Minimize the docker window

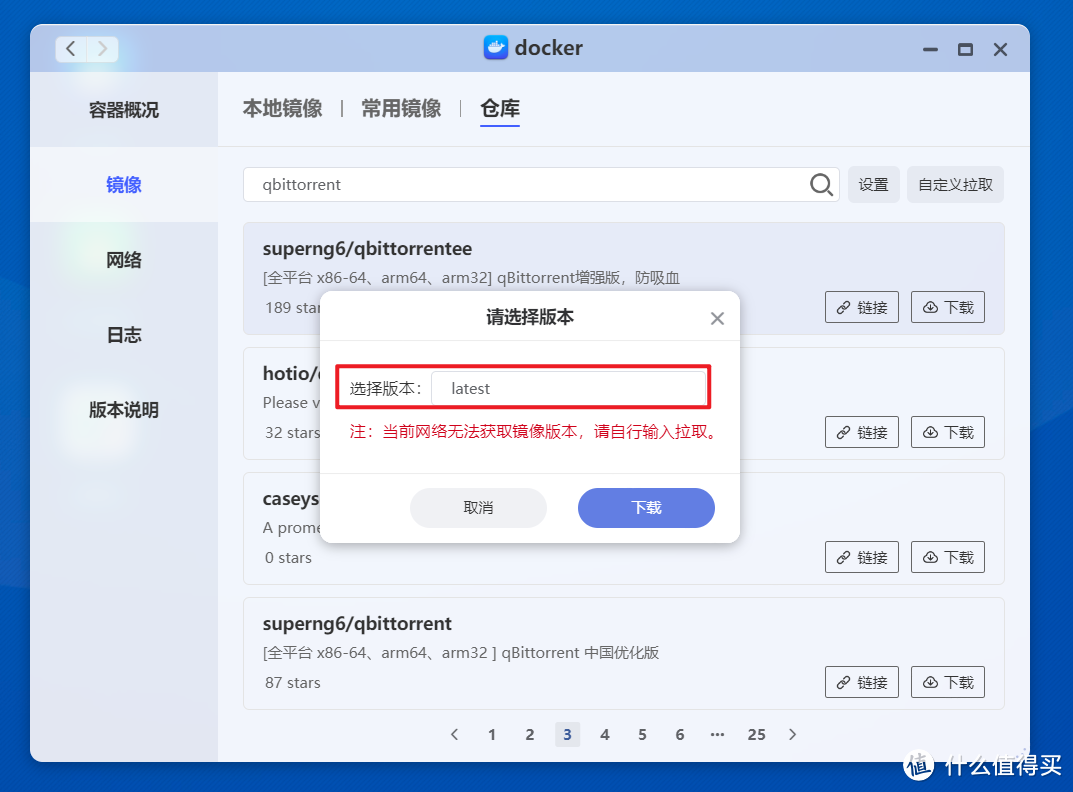click(x=930, y=49)
